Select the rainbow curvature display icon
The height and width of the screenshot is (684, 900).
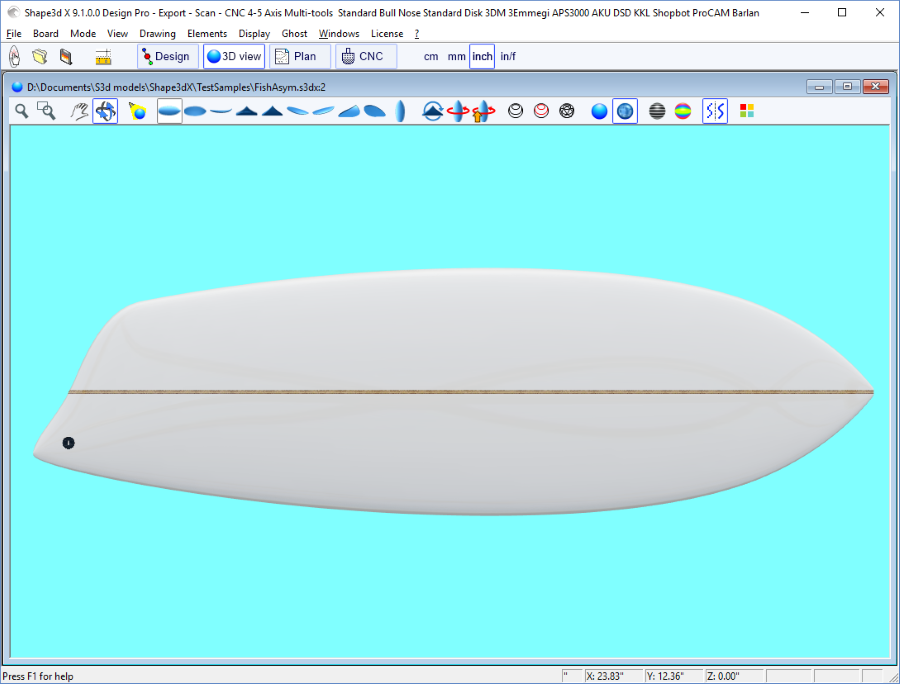(x=684, y=111)
